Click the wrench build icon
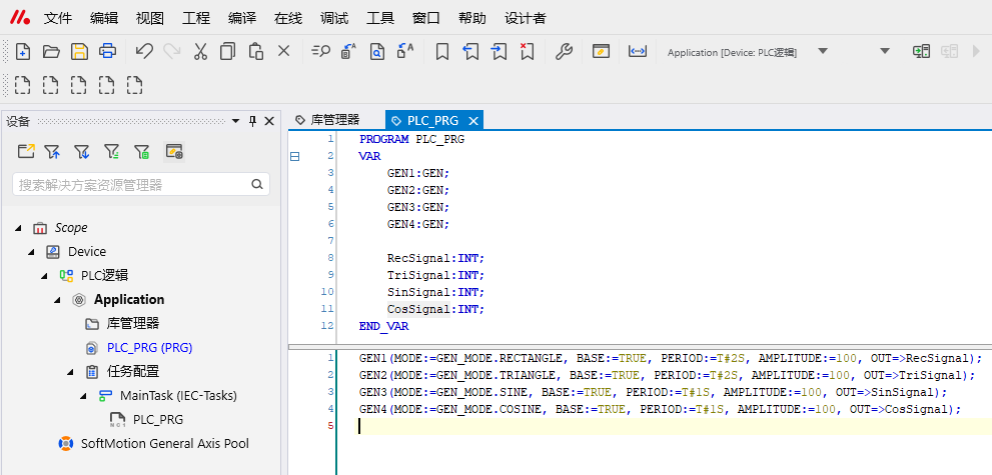 [564, 52]
